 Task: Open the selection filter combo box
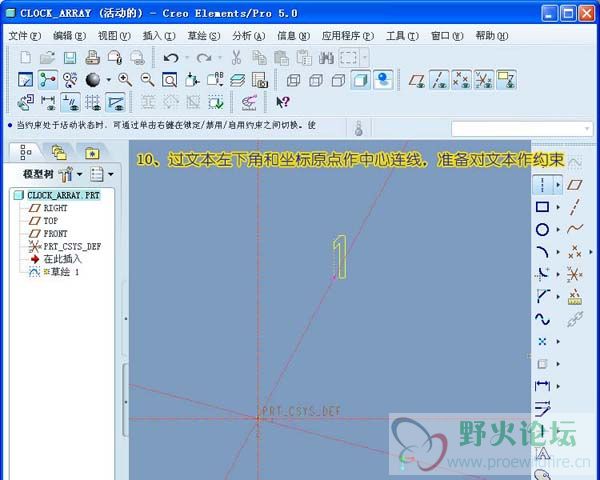pos(522,129)
